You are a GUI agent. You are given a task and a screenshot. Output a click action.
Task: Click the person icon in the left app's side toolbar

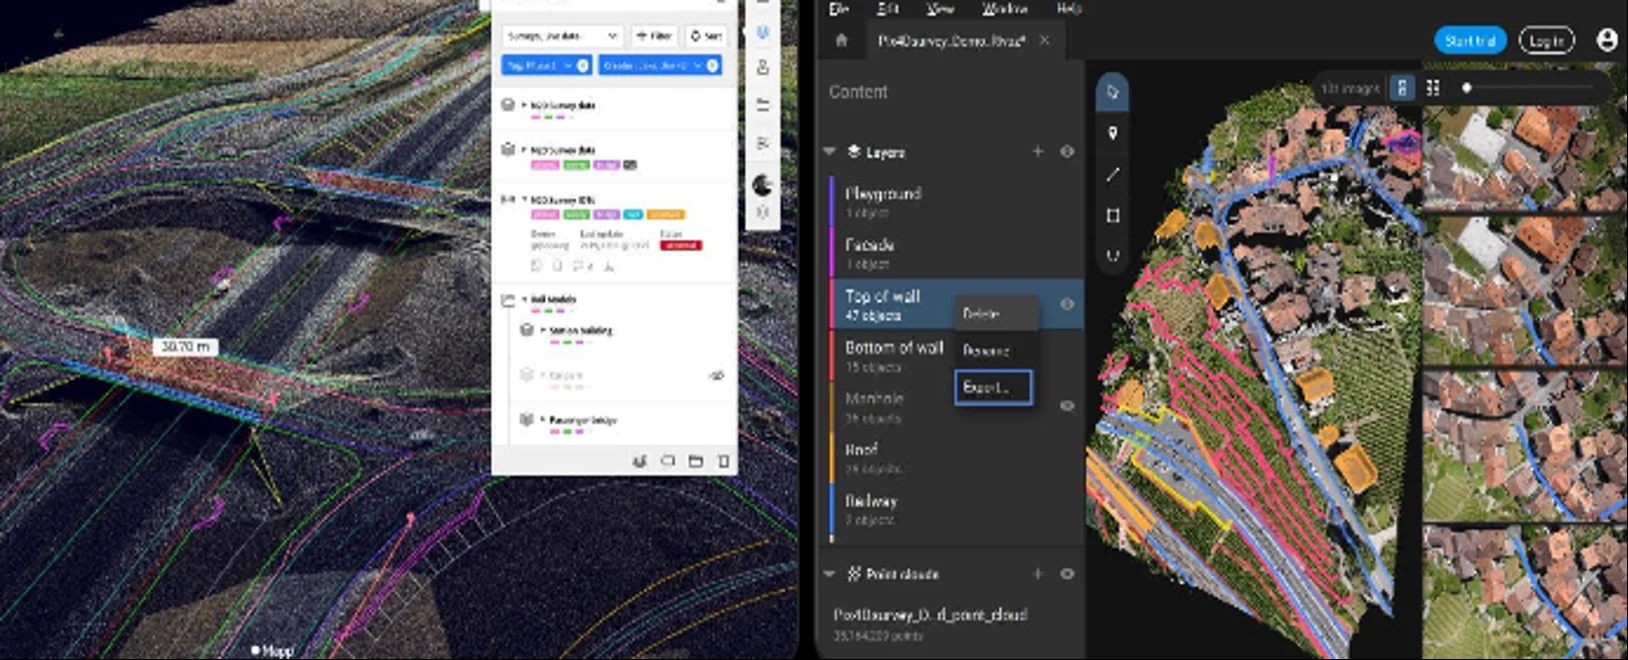[x=762, y=68]
